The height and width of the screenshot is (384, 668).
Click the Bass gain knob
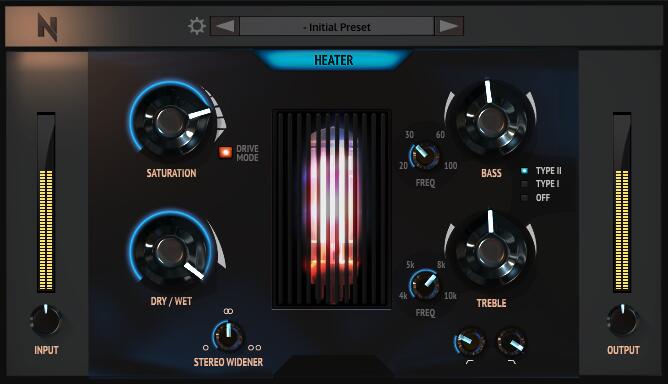coord(491,120)
